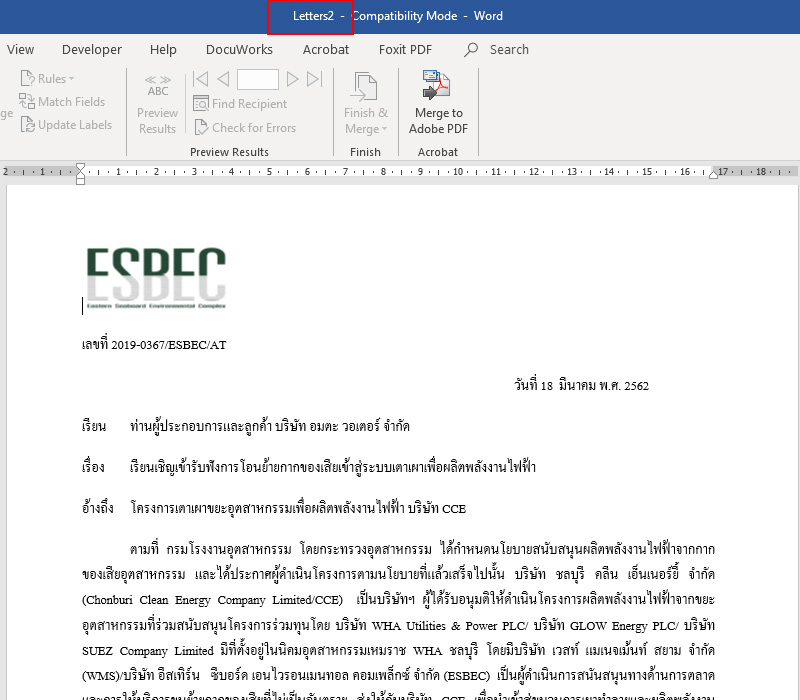Click the reference number 2019-0367/ESBEC/AT

click(169, 345)
